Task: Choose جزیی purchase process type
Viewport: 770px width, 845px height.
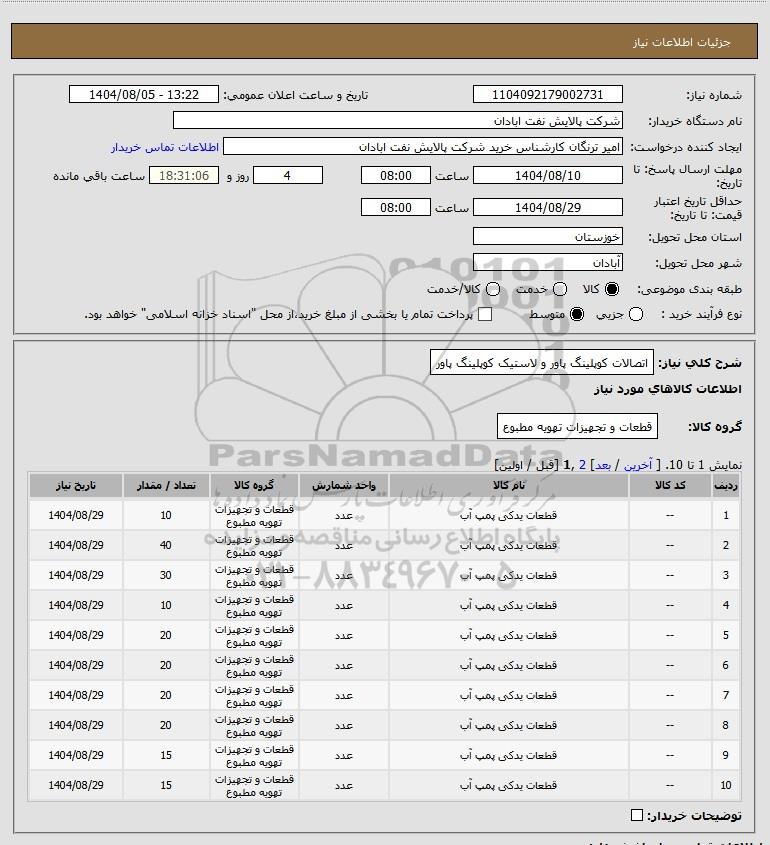Action: [636, 314]
